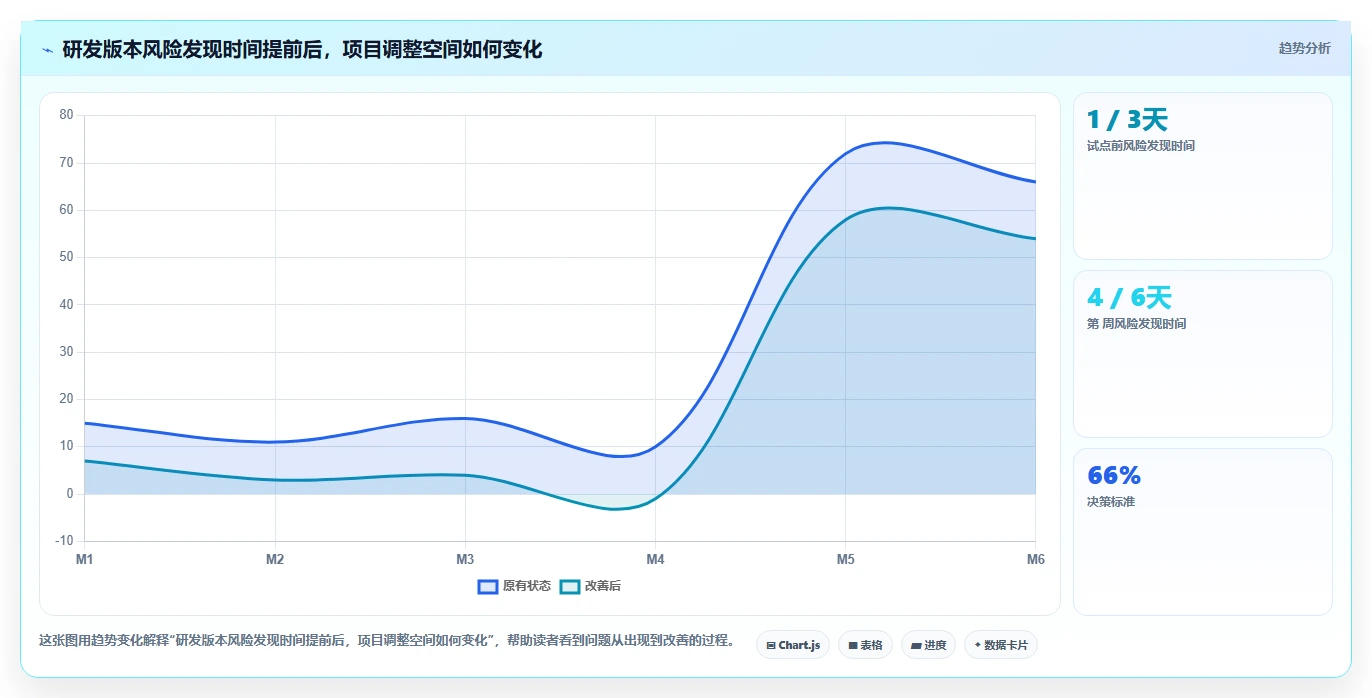Click the M6 x-axis label

(x=1035, y=559)
